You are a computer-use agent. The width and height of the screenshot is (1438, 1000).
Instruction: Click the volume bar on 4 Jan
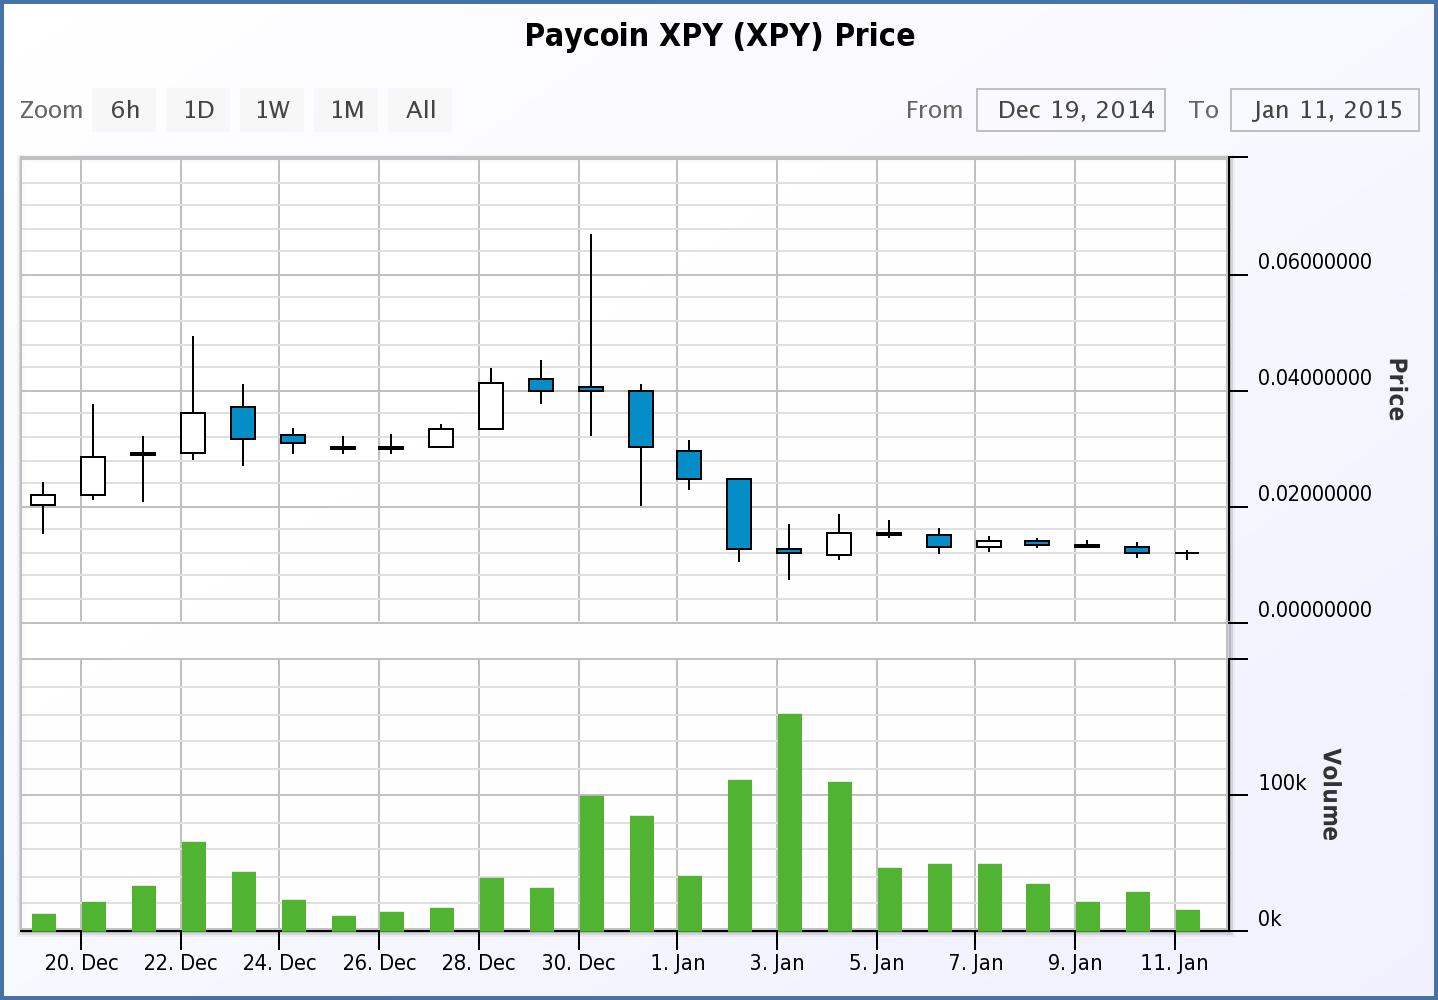(840, 856)
